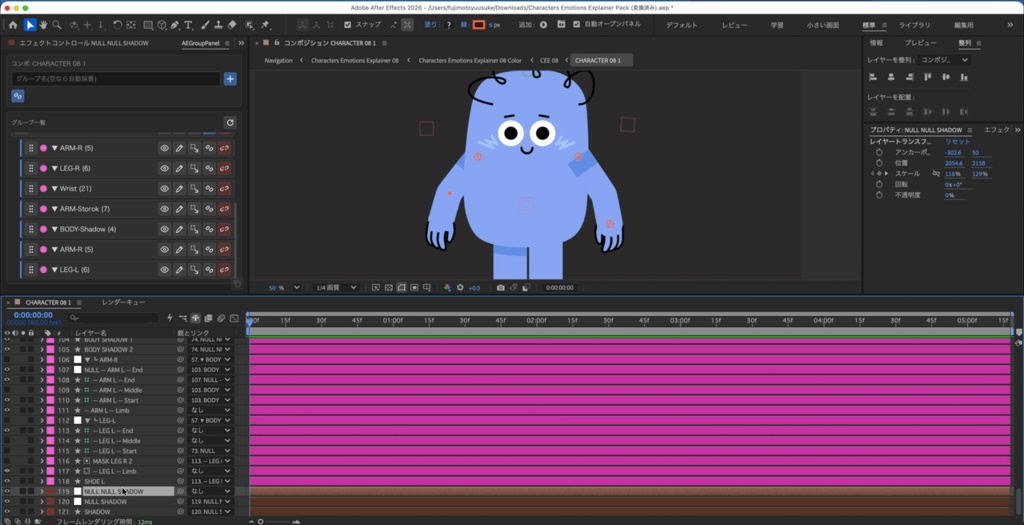The height and width of the screenshot is (525, 1024).
Task: Expand layer 120 NULL SHADOW properties
Action: (x=42, y=501)
